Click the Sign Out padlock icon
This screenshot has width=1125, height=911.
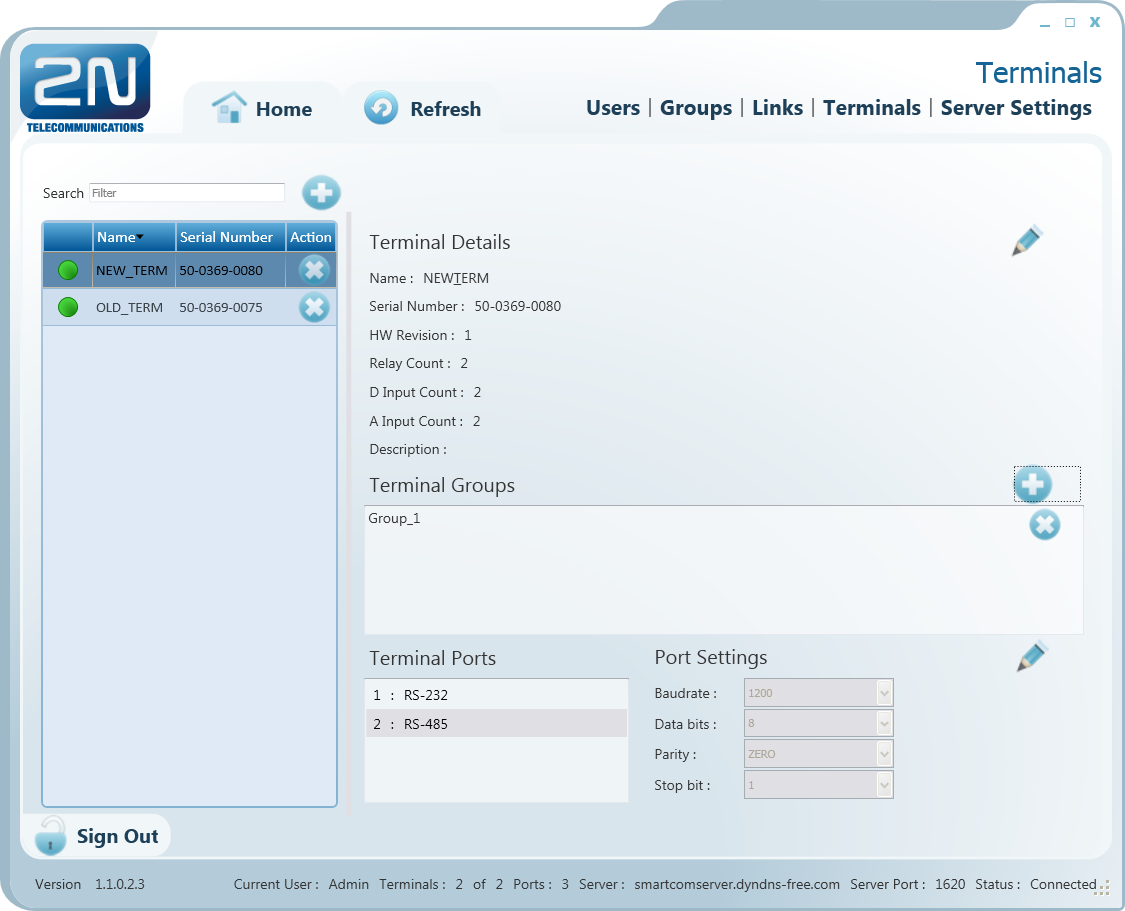[x=51, y=836]
